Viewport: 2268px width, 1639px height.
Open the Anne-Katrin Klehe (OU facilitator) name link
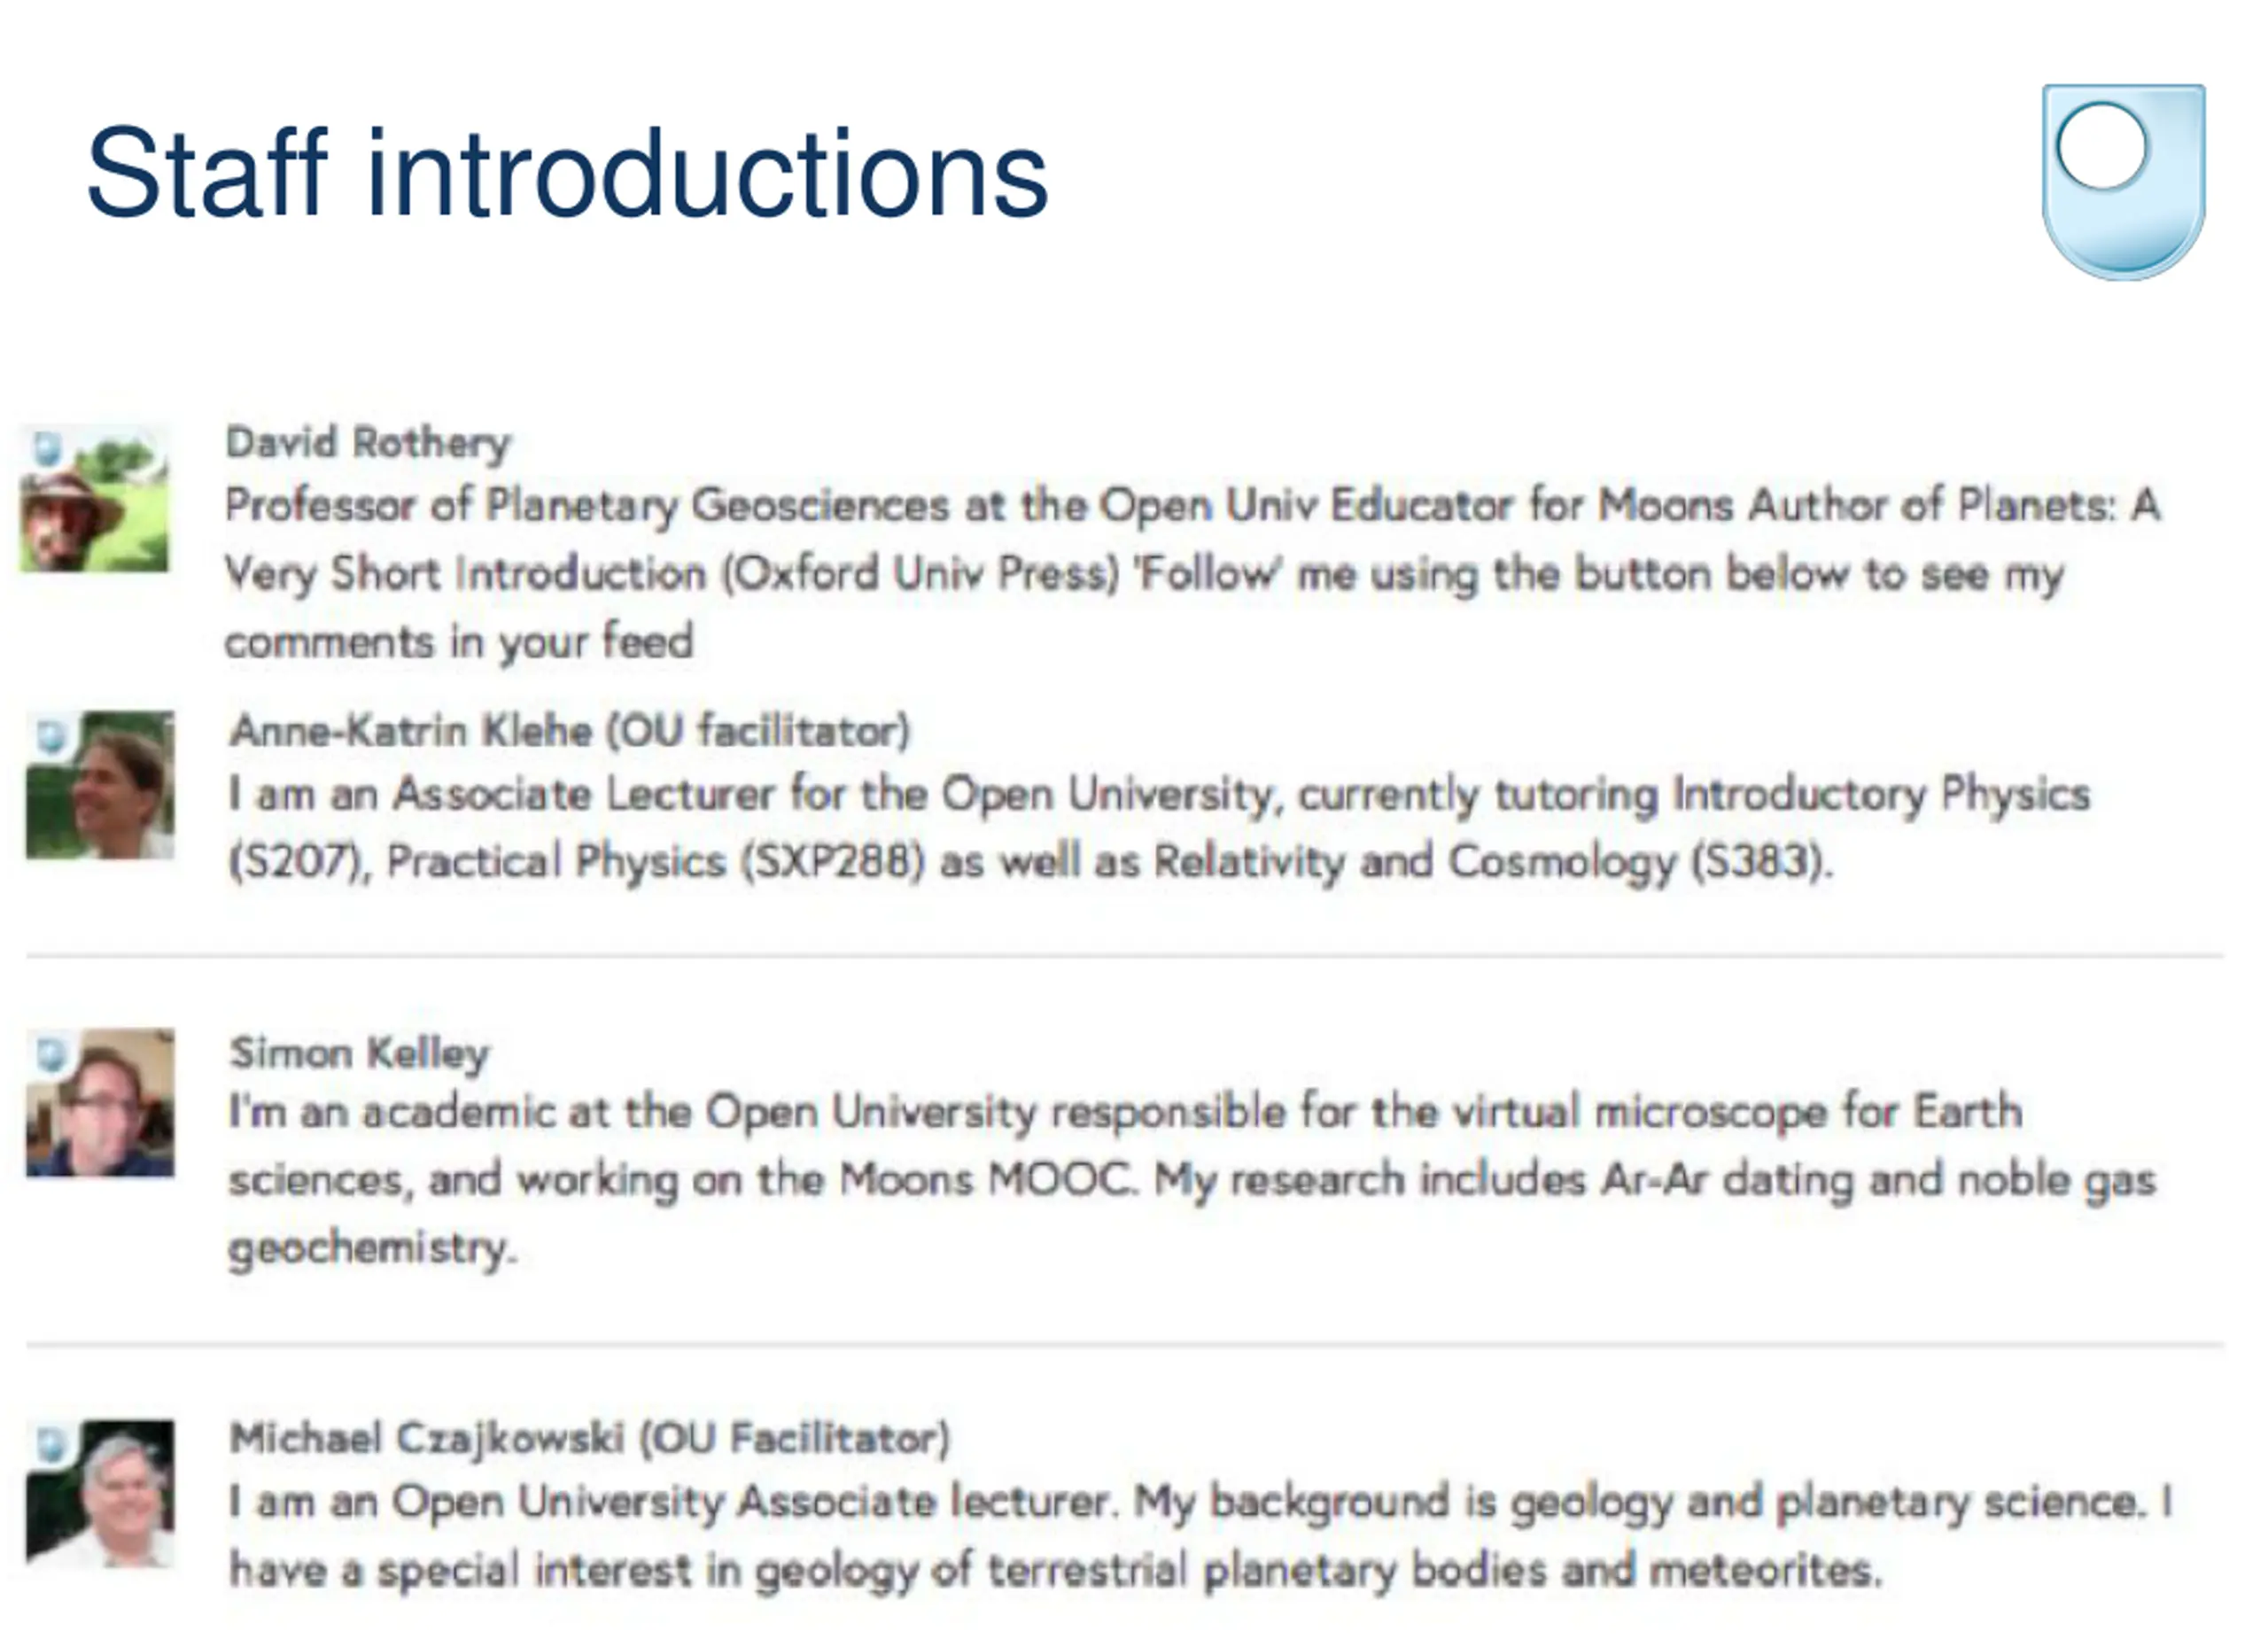pyautogui.click(x=570, y=730)
